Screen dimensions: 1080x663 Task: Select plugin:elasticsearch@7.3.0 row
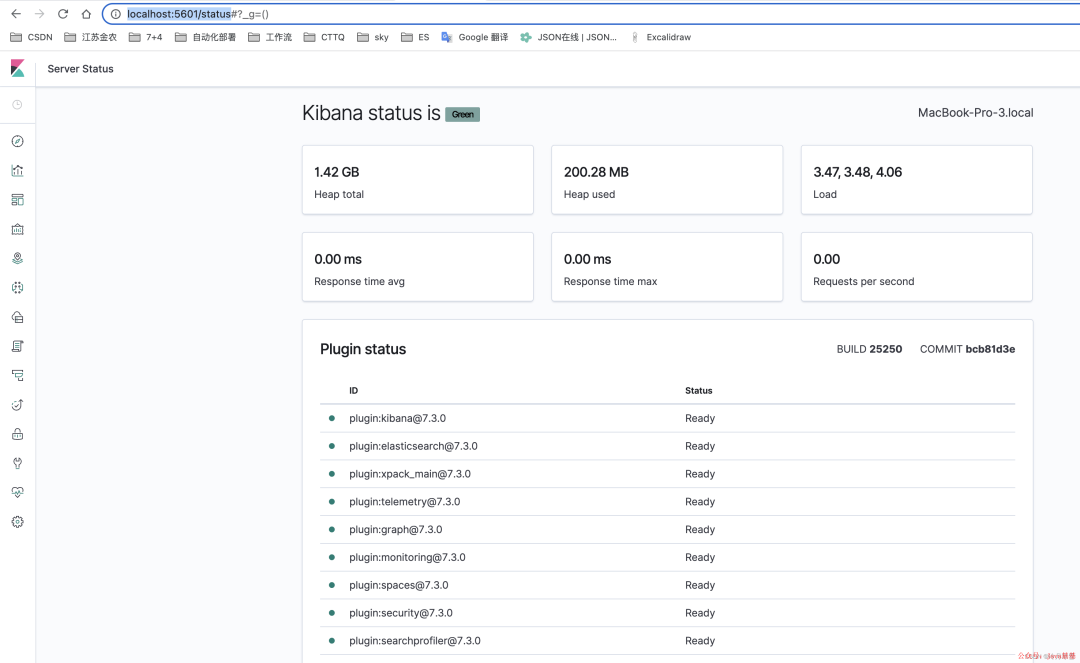pos(667,446)
